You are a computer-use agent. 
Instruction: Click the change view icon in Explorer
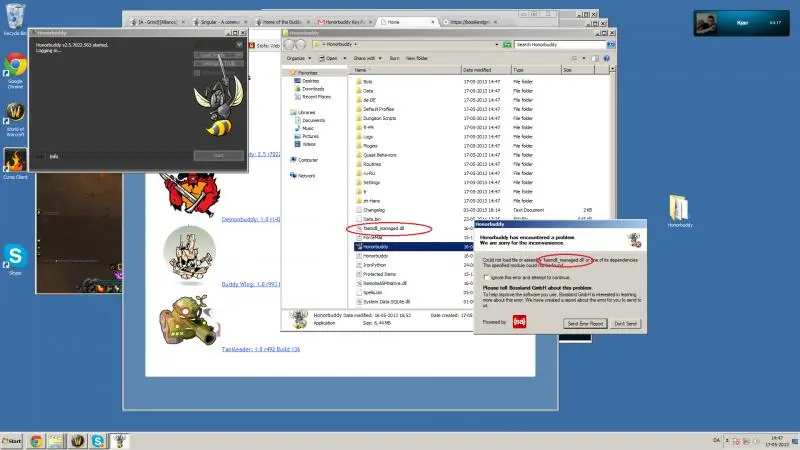pos(574,59)
